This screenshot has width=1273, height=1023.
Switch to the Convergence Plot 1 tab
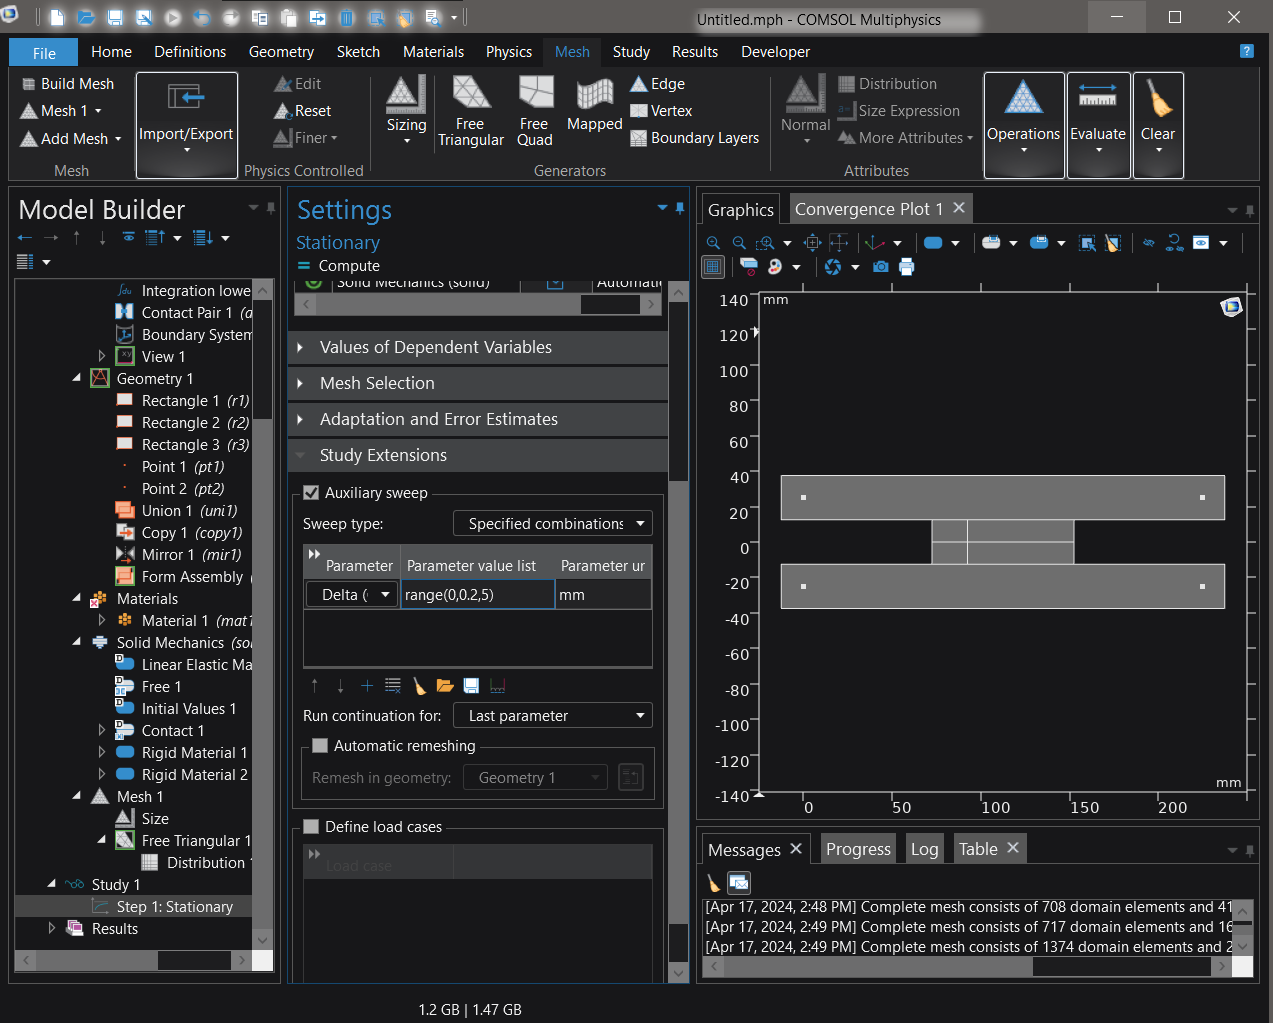pos(868,209)
